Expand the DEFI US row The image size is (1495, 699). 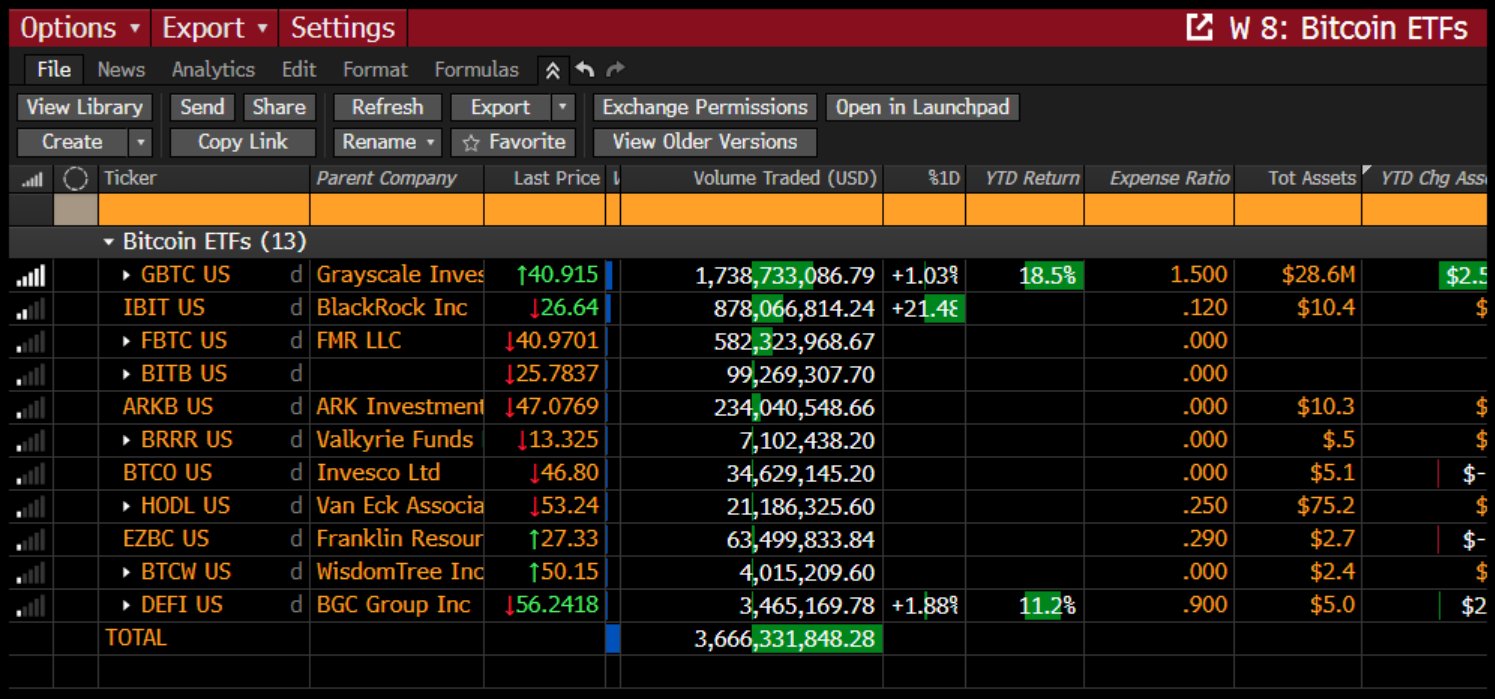tap(127, 605)
